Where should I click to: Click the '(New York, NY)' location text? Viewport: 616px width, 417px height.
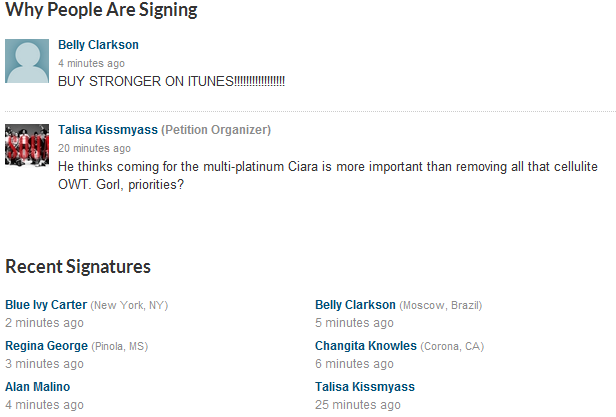click(x=129, y=306)
